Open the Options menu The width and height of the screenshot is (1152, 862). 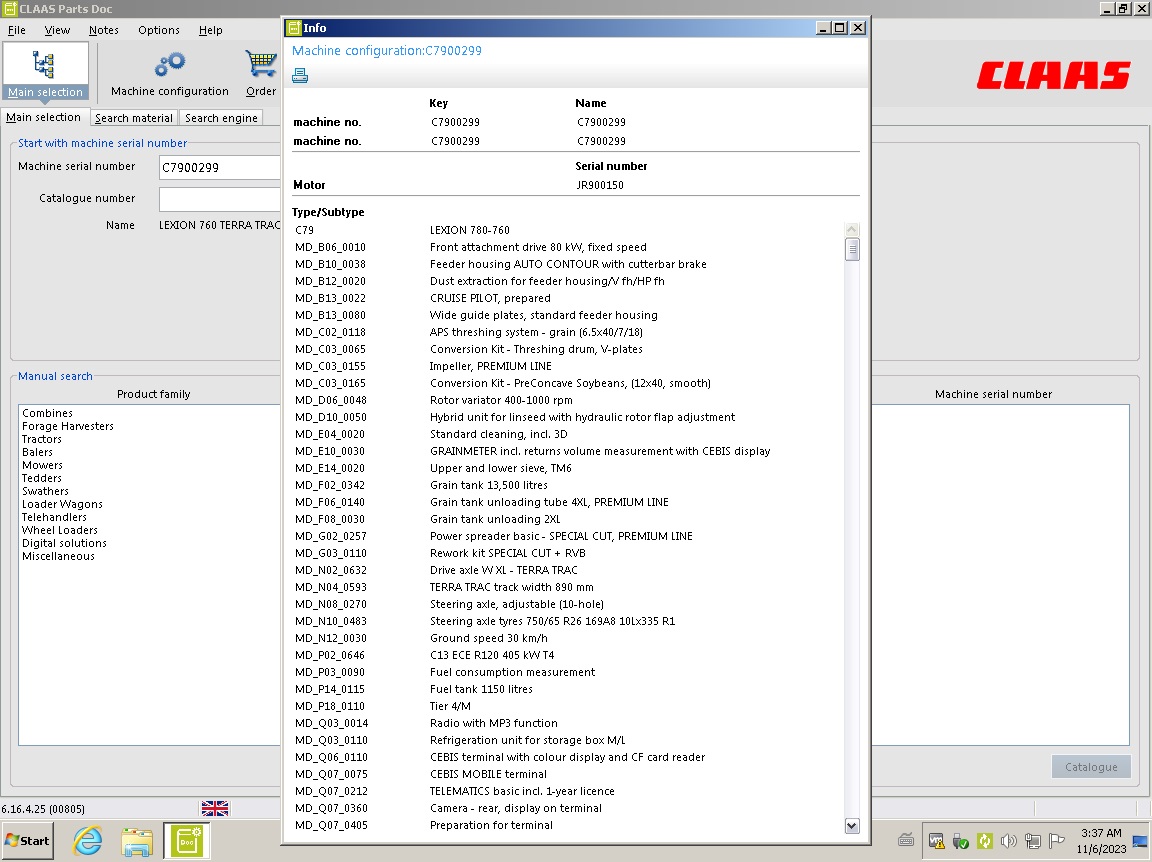(159, 30)
